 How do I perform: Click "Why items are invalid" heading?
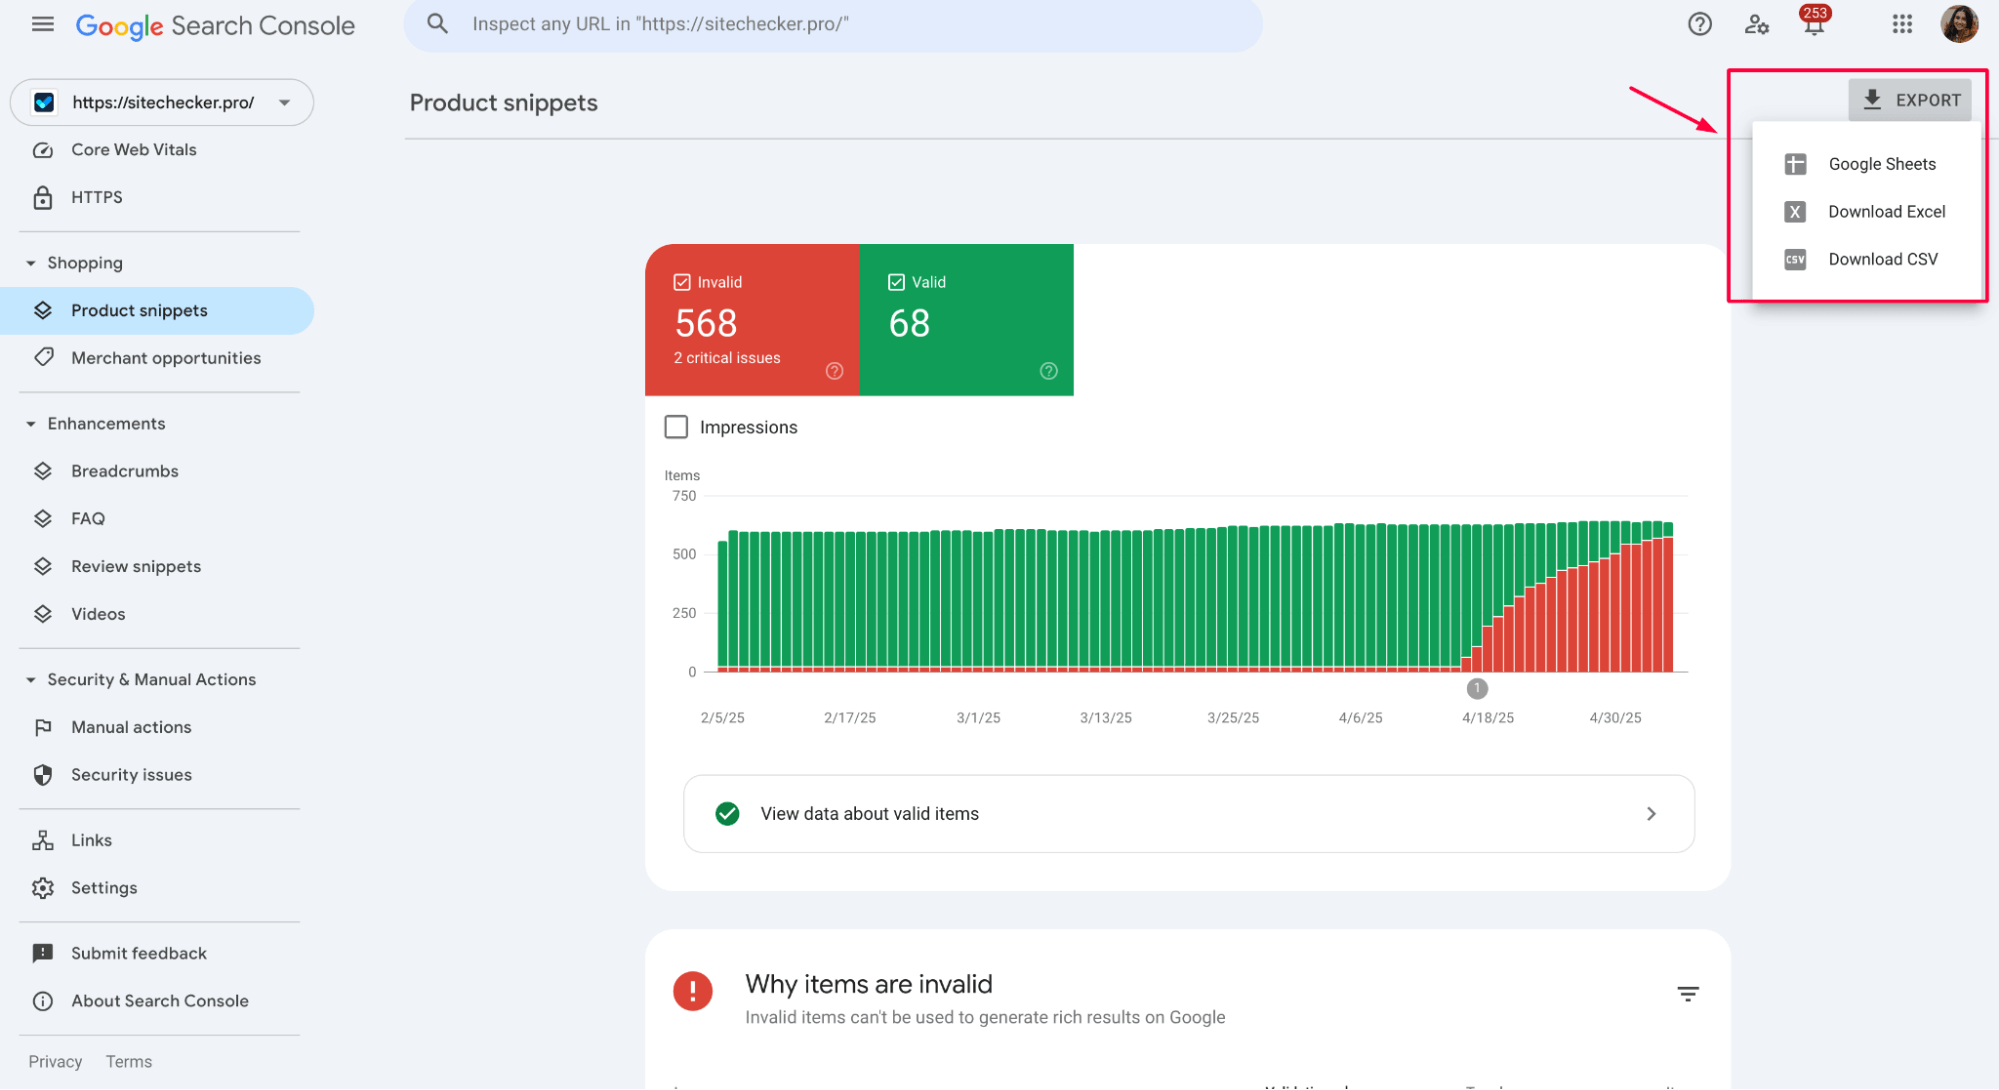(x=868, y=985)
